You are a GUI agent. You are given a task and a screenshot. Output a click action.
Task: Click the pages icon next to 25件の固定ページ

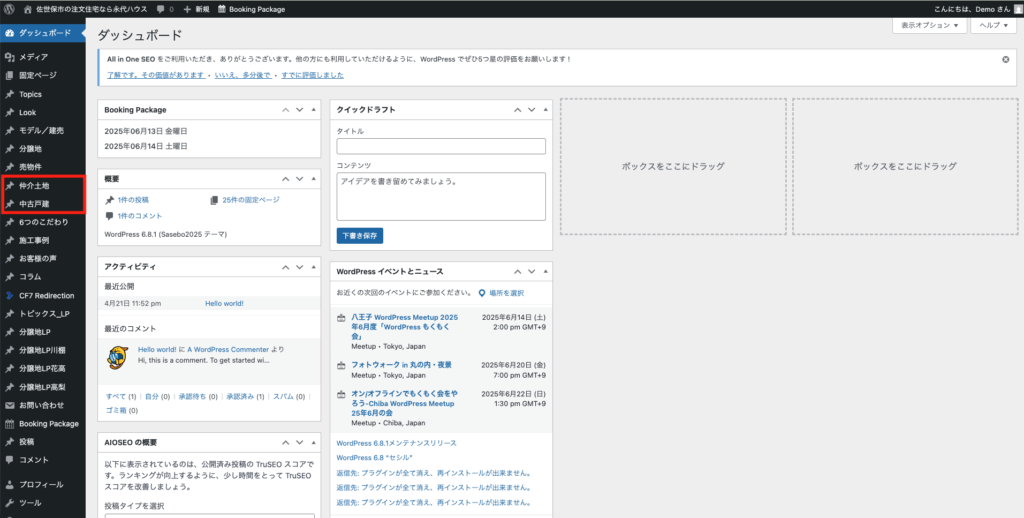[x=214, y=200]
